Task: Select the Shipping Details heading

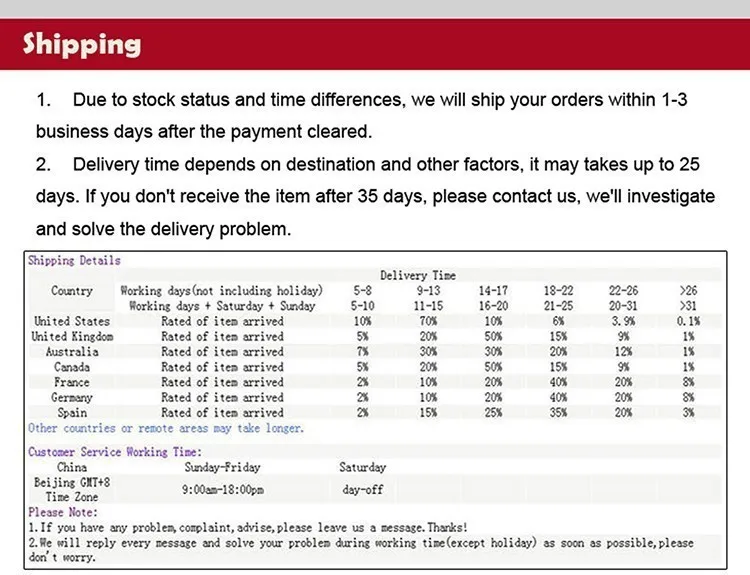Action: (74, 260)
